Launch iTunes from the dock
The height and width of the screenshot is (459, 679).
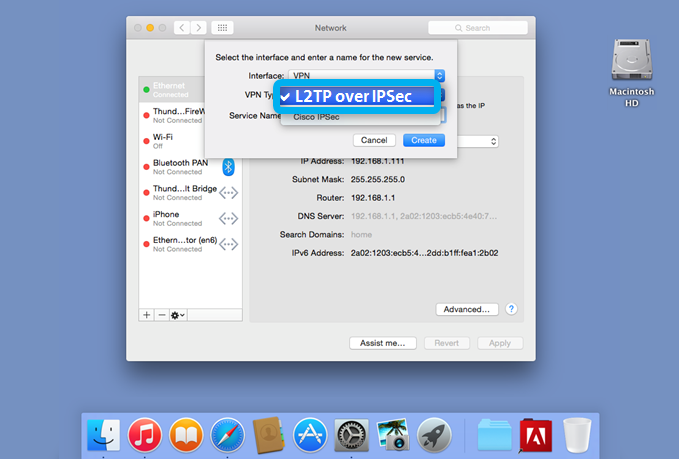[145, 435]
